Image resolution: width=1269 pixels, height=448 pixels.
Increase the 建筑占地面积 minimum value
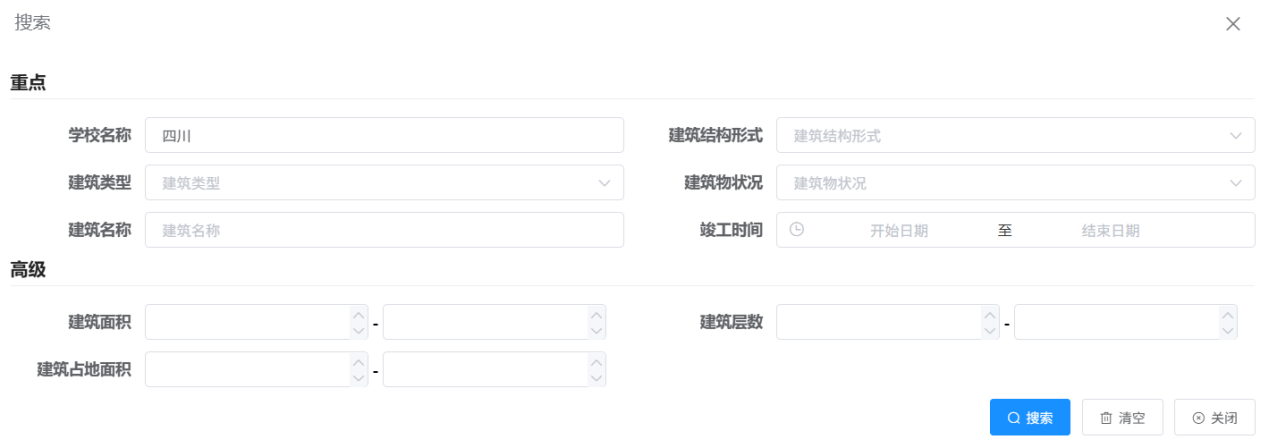coord(359,361)
